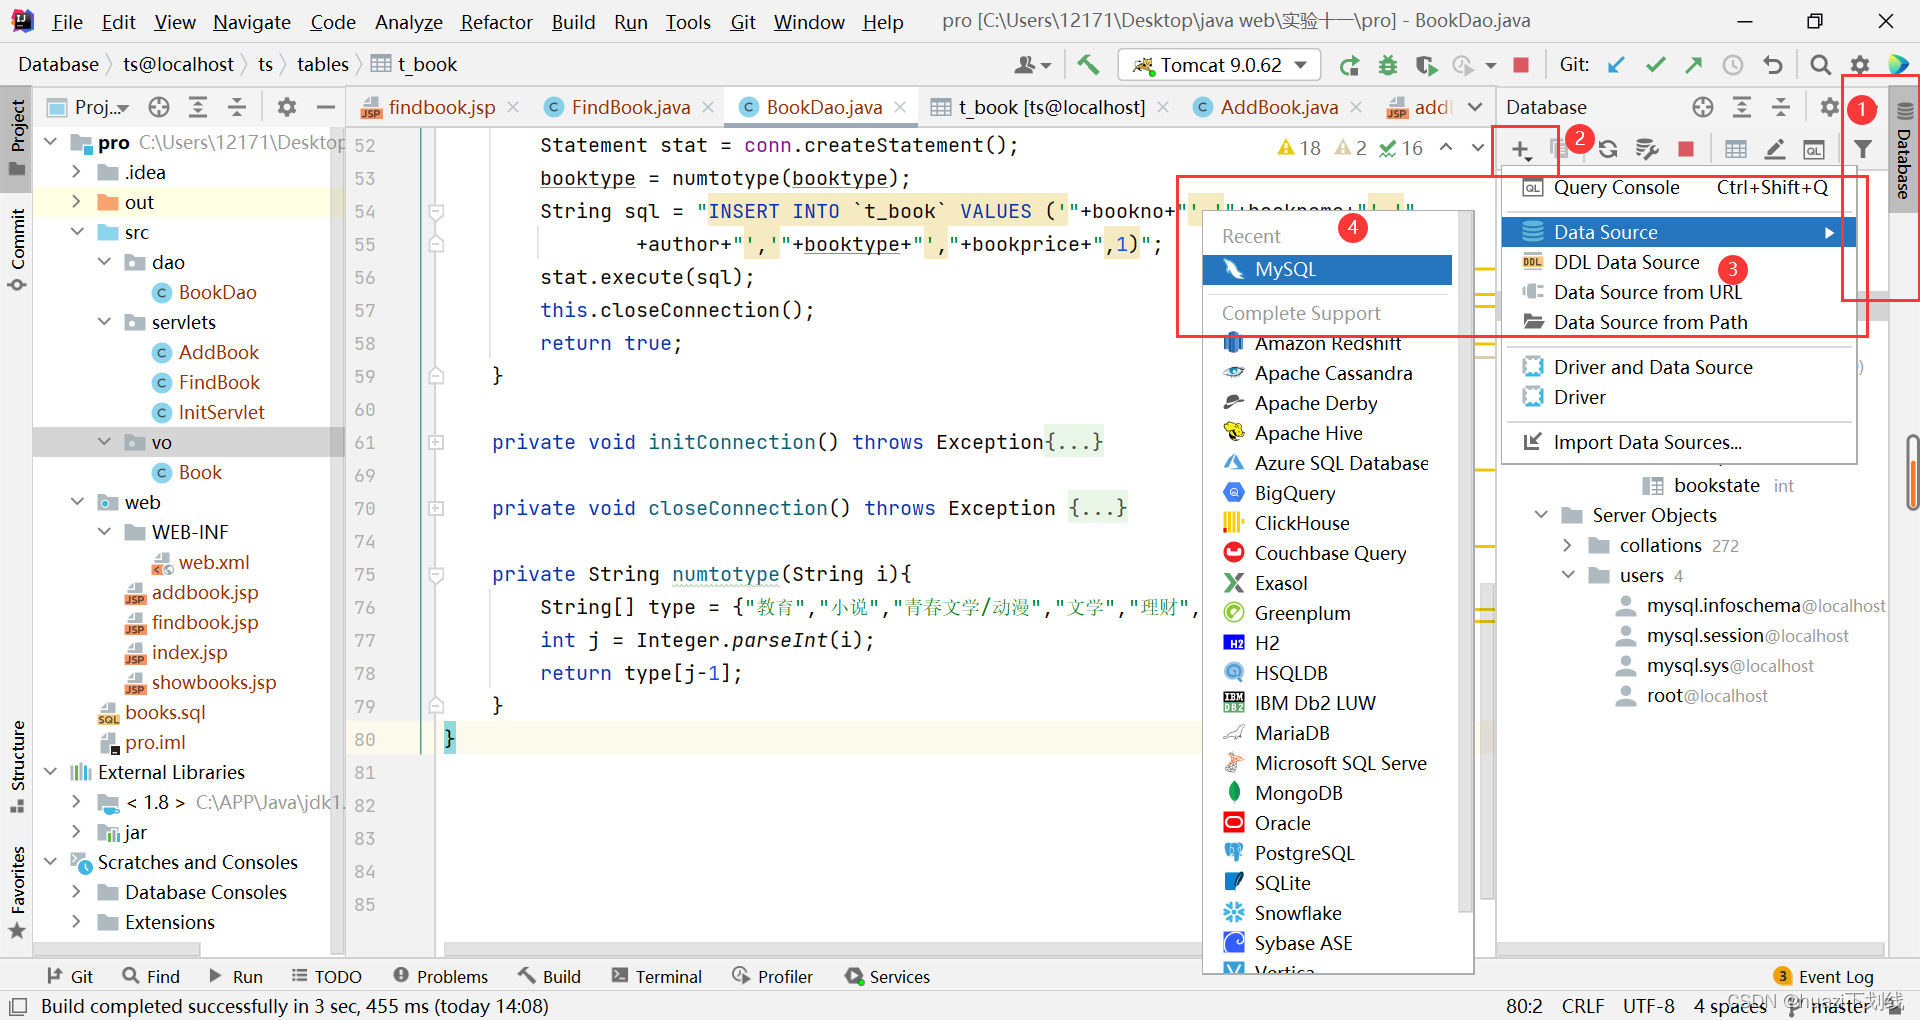Toggle the Services tool window
1920x1020 pixels.
click(x=888, y=976)
